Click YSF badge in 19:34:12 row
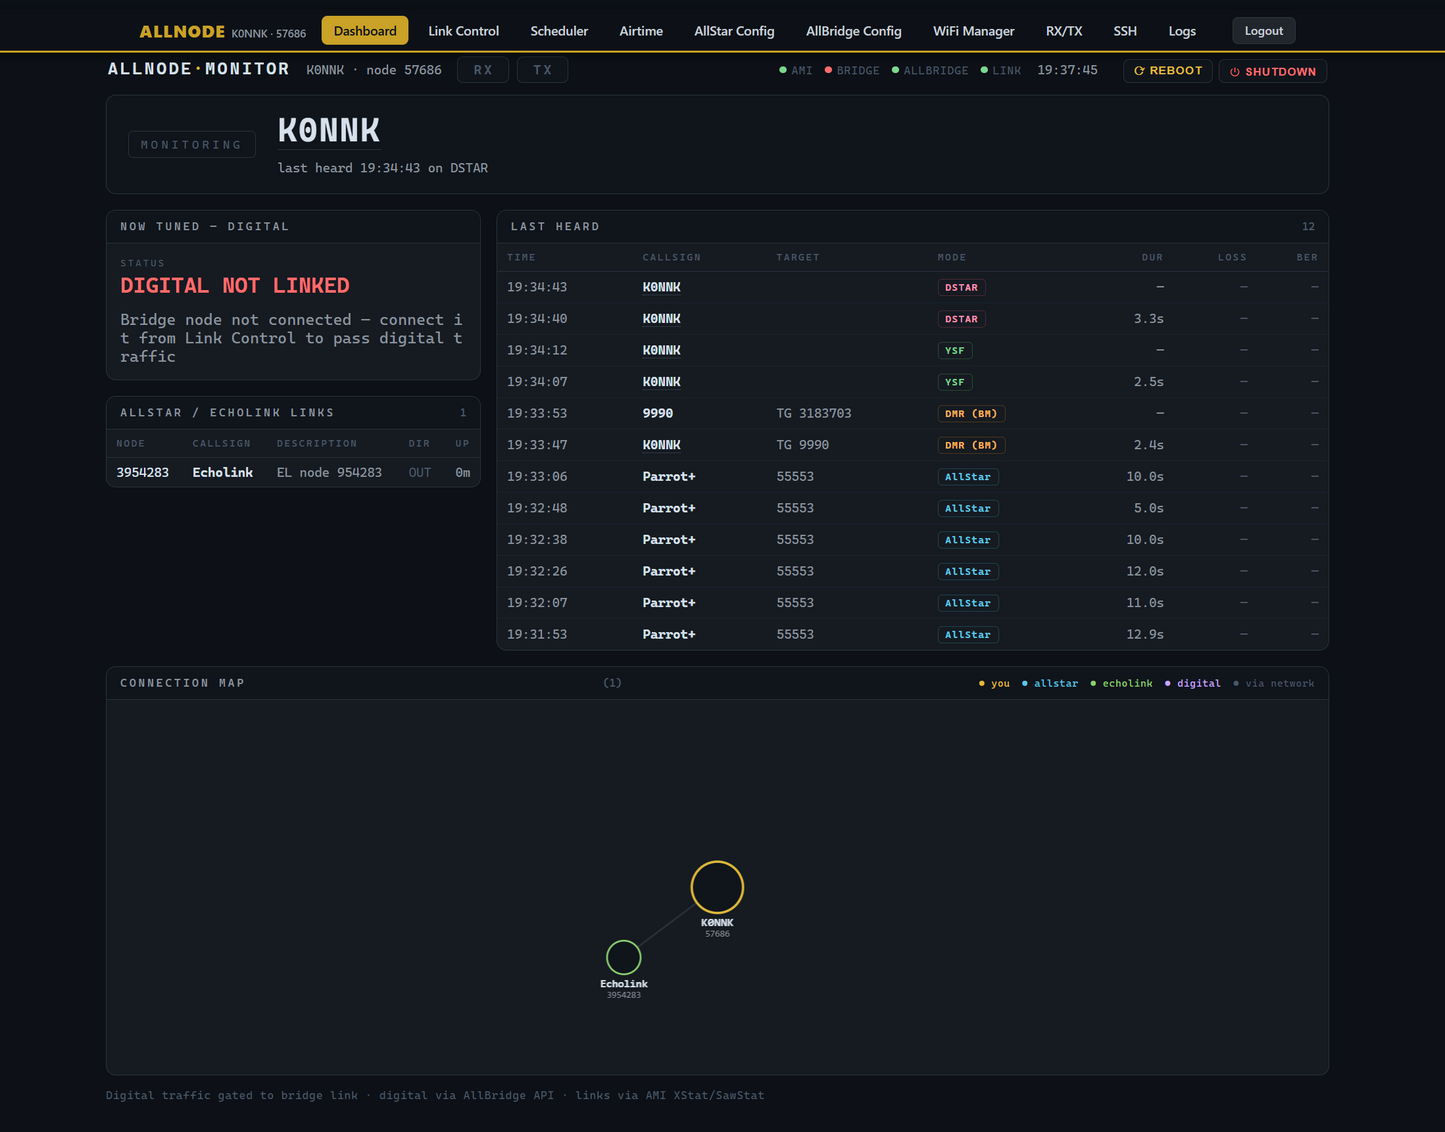Image resolution: width=1445 pixels, height=1132 pixels. click(x=955, y=350)
